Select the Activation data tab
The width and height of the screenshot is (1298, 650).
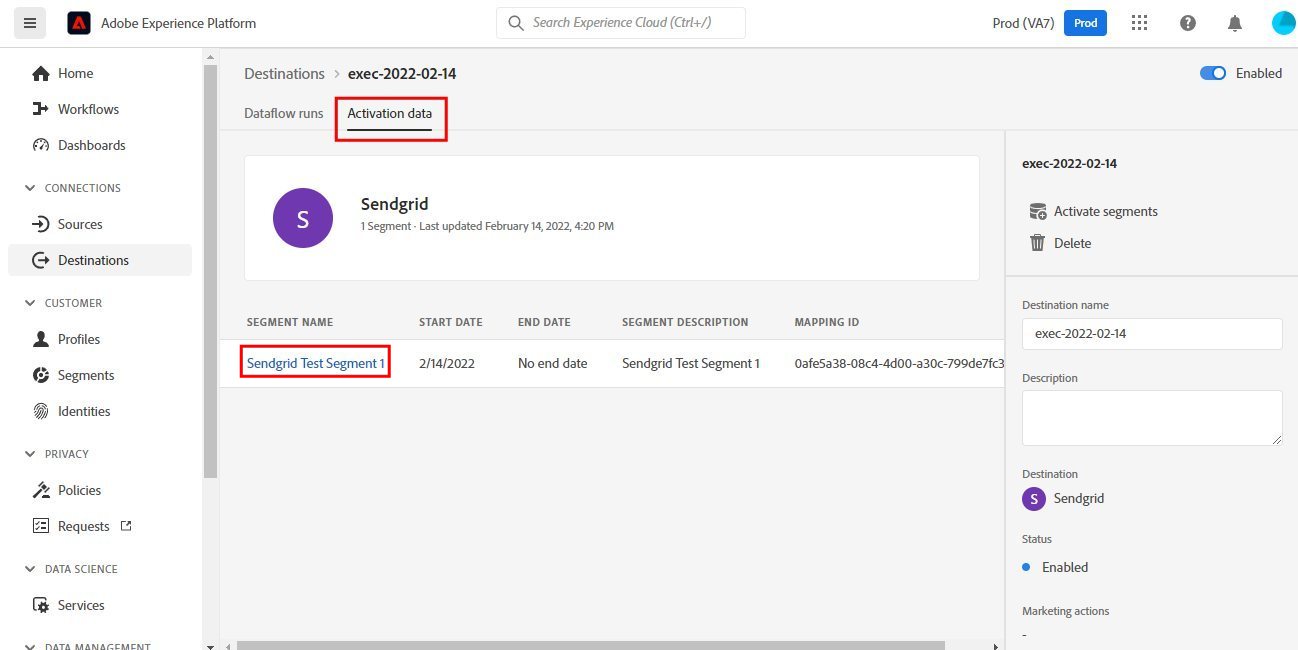[390, 113]
